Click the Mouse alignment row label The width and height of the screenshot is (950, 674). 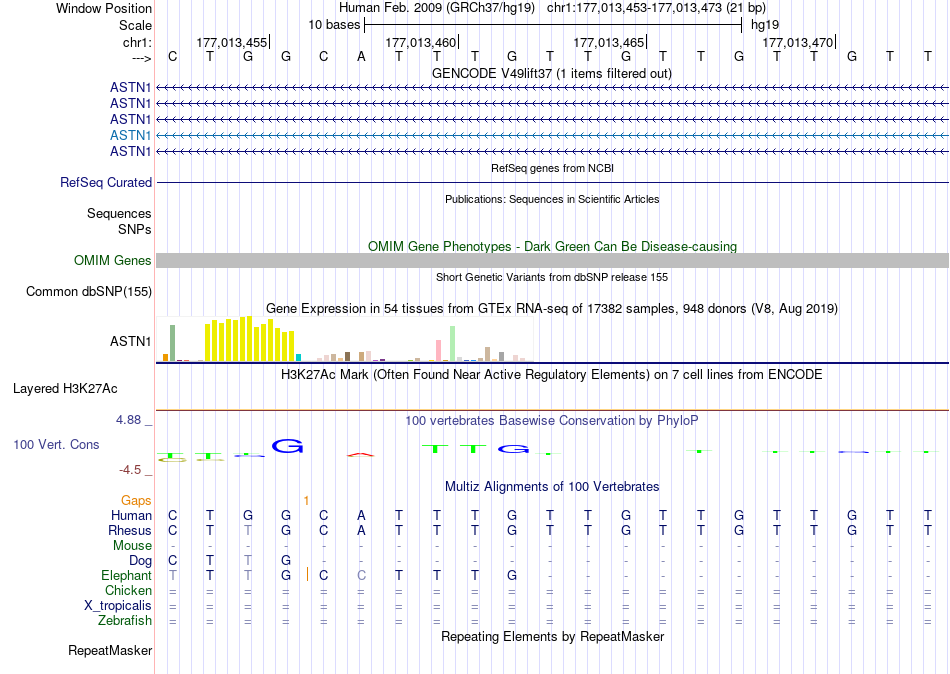(132, 546)
